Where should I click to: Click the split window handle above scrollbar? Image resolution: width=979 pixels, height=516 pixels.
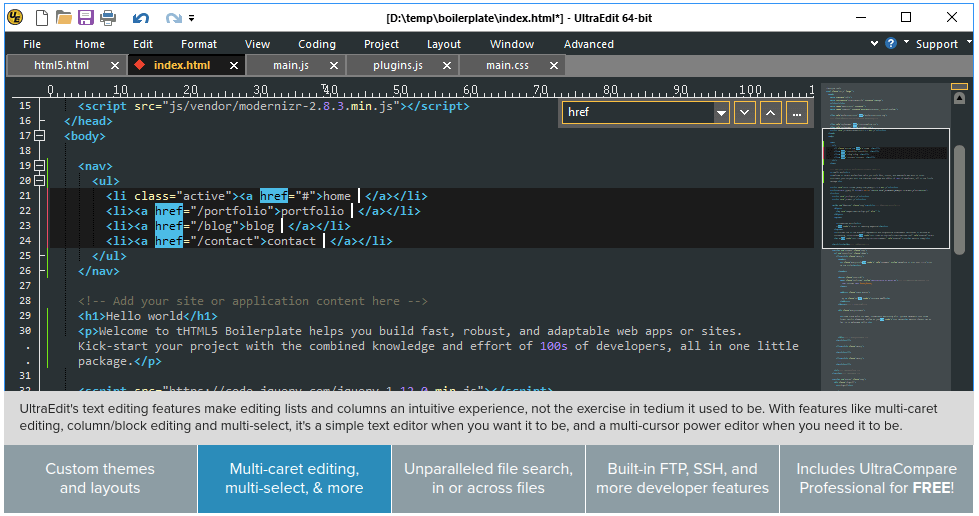(x=959, y=86)
